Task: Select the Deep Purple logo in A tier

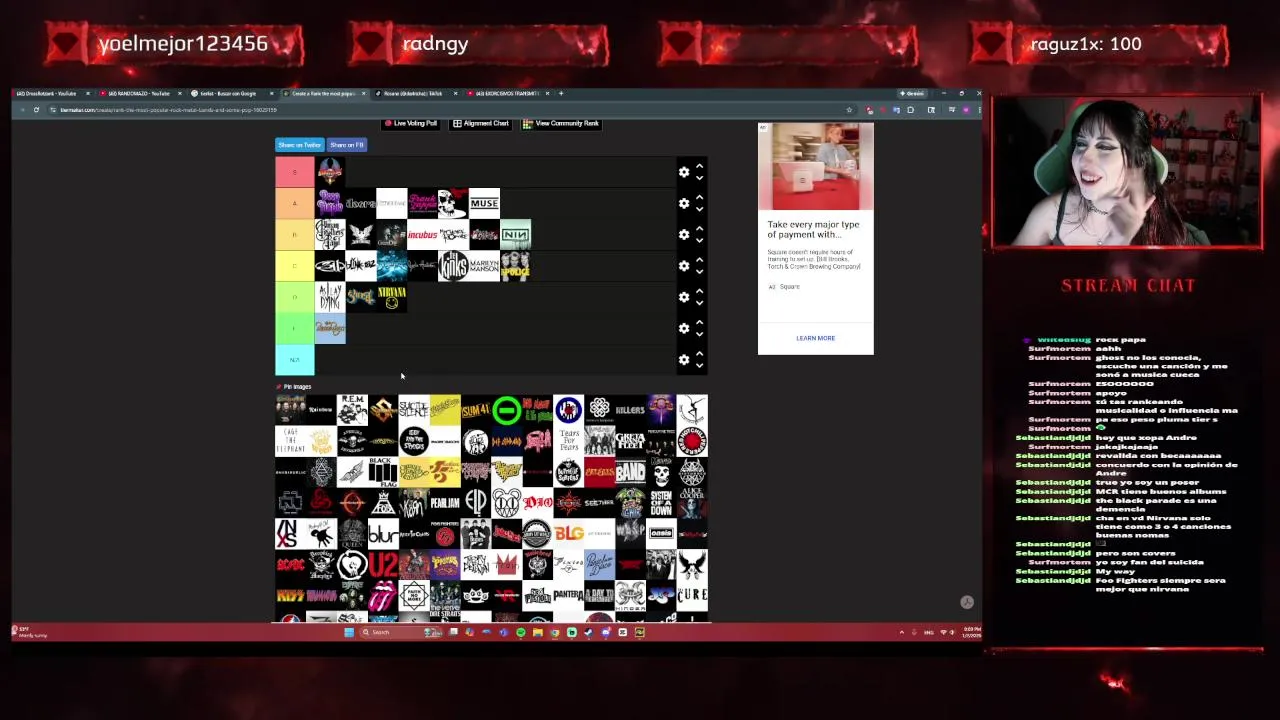Action: point(330,203)
